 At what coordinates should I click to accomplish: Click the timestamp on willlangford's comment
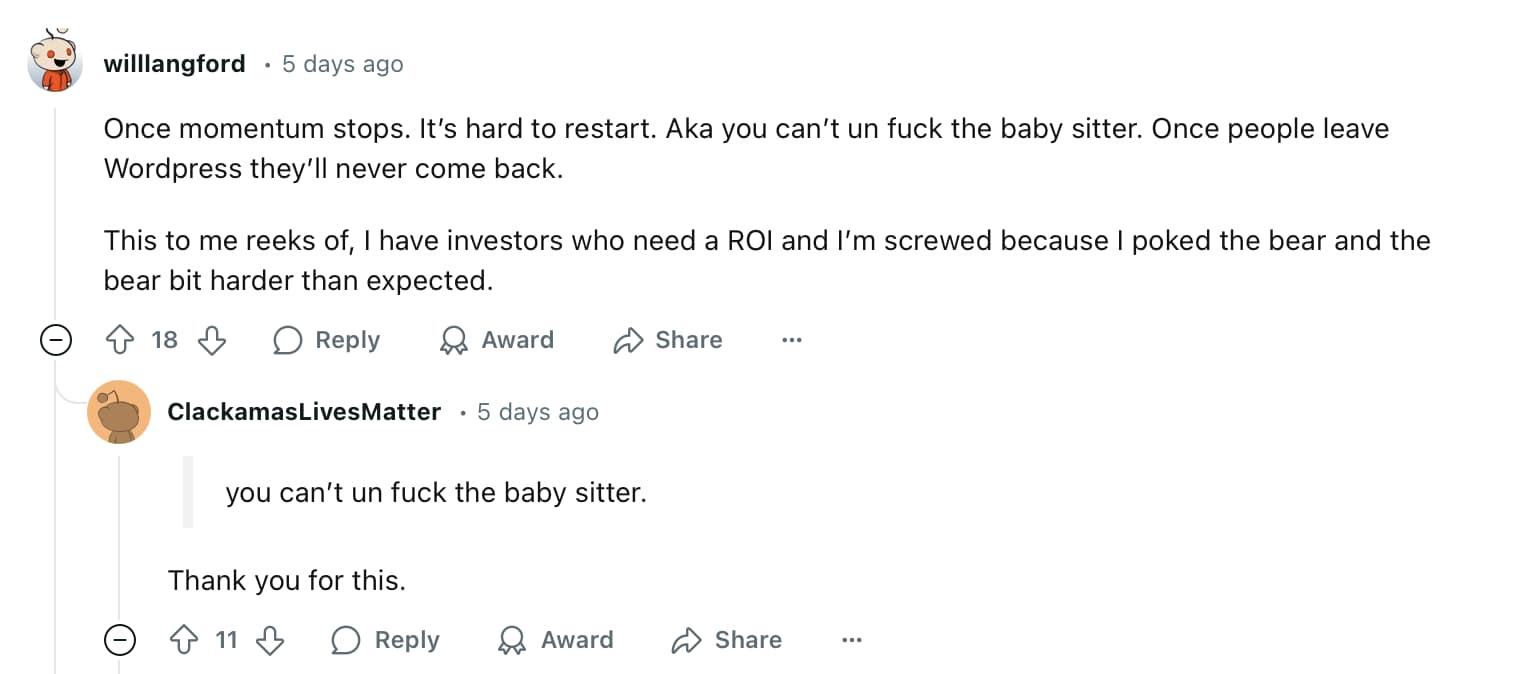pos(342,63)
